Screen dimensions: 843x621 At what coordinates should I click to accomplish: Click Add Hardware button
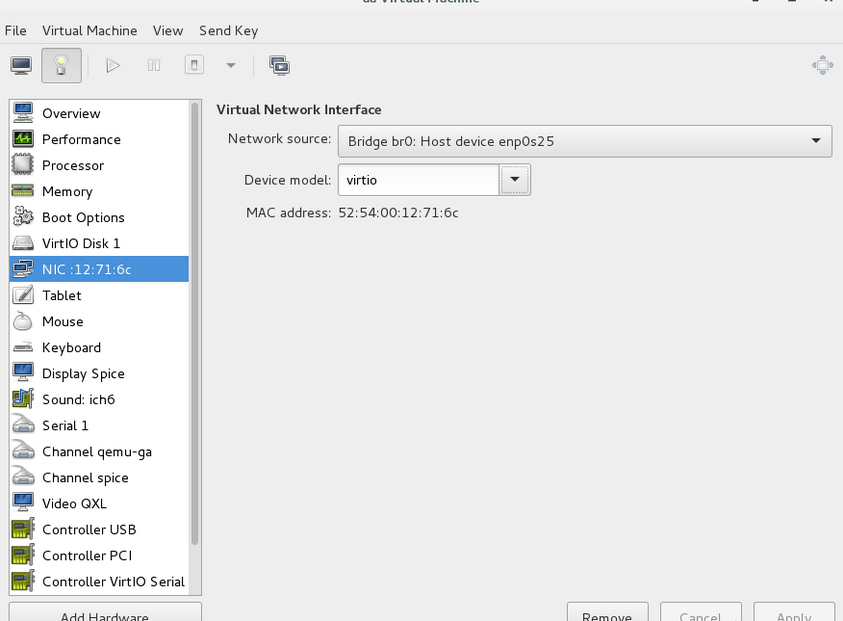(x=105, y=612)
